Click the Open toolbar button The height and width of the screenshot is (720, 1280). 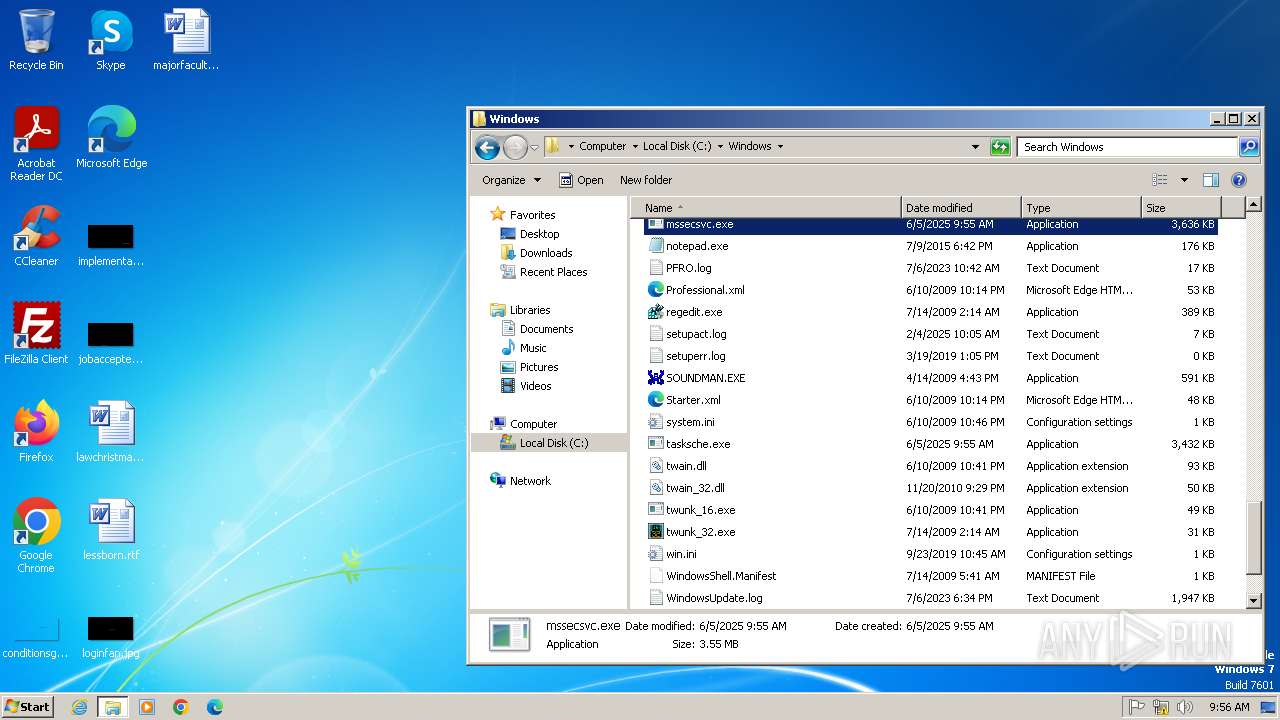point(581,180)
